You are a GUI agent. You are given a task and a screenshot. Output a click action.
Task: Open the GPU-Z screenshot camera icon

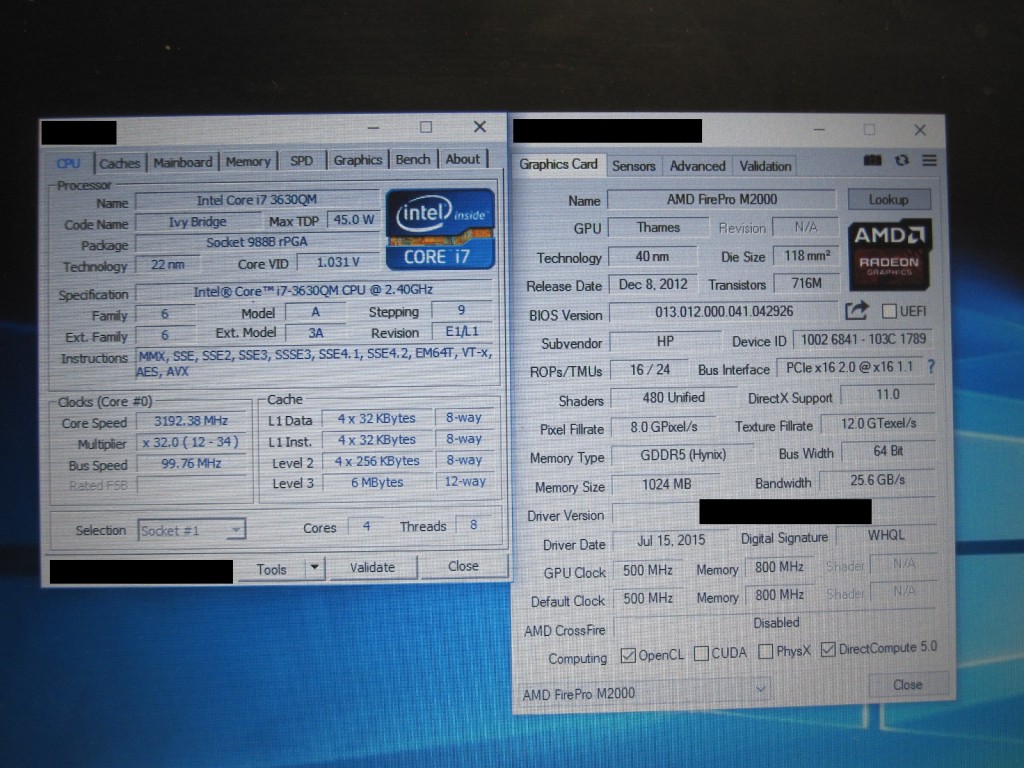pyautogui.click(x=872, y=160)
